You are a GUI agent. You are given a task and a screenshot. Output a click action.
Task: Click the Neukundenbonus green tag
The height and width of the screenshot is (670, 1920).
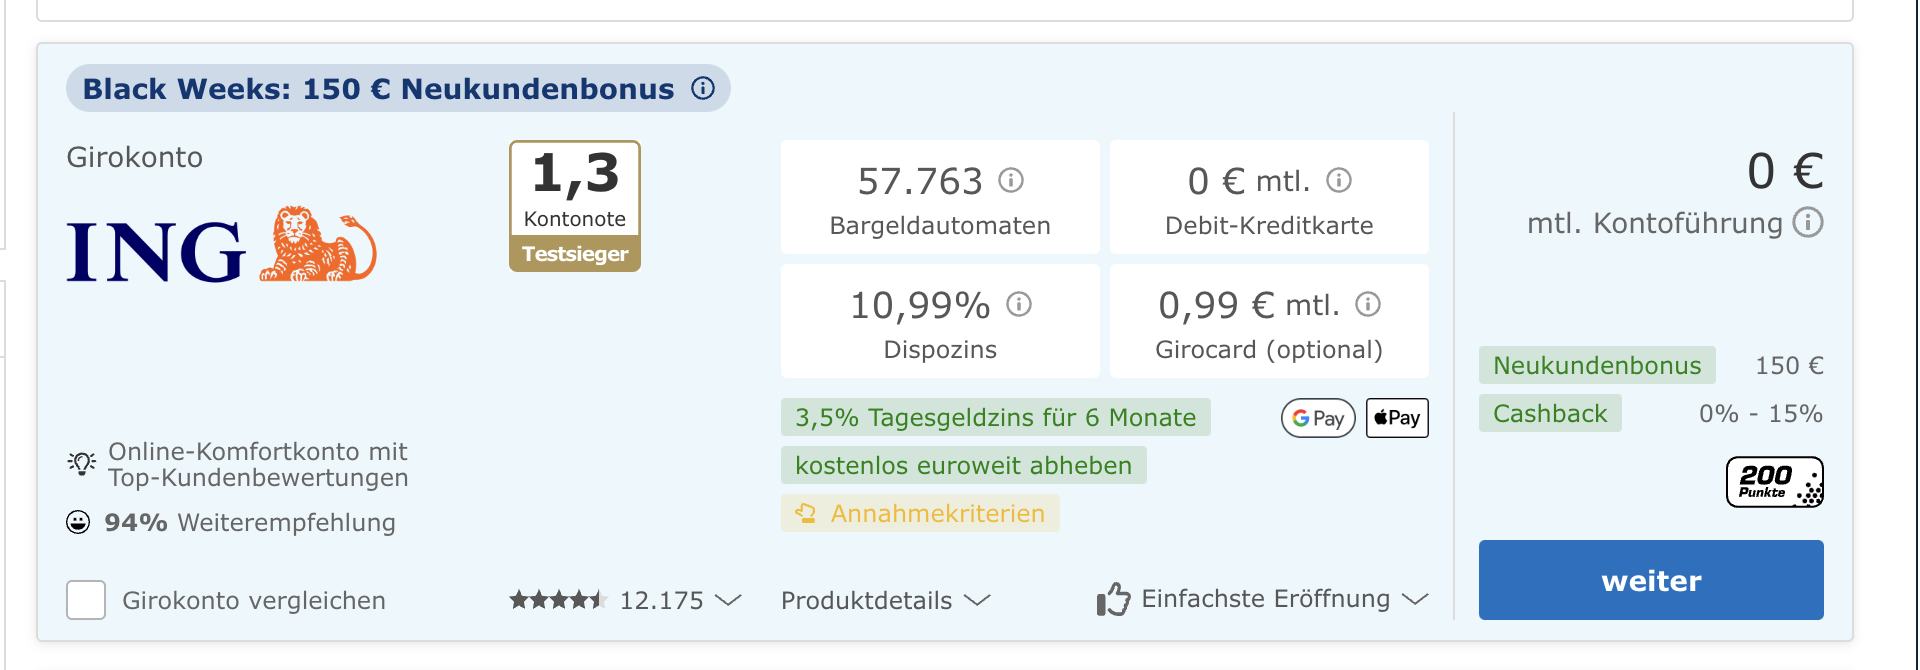click(x=1597, y=365)
